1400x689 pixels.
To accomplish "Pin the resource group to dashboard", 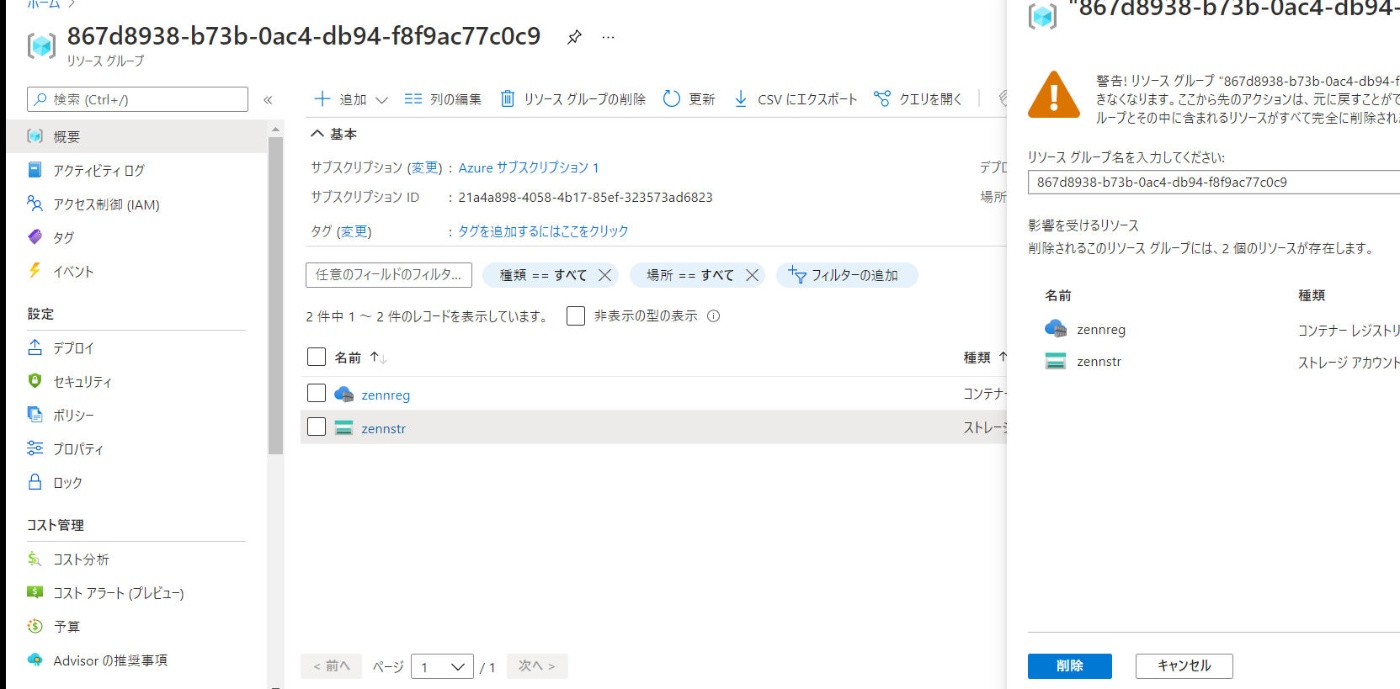I will point(574,38).
